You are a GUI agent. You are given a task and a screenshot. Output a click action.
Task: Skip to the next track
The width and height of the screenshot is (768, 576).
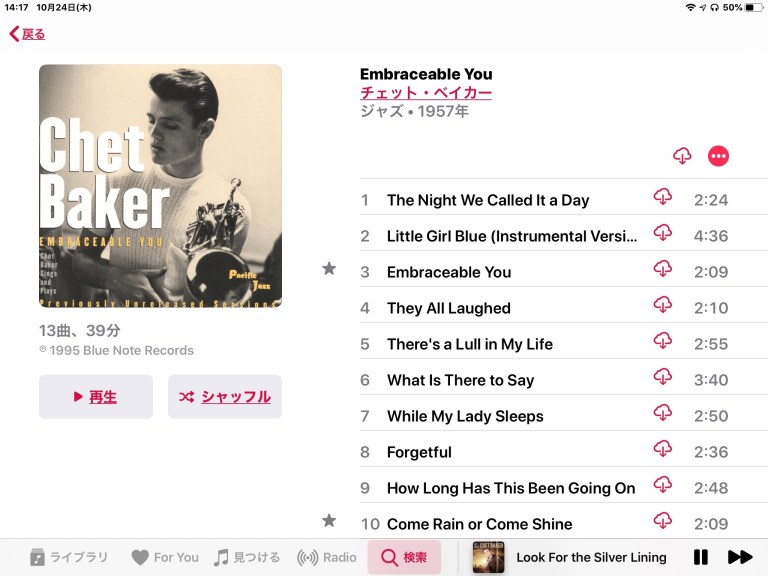[x=740, y=557]
